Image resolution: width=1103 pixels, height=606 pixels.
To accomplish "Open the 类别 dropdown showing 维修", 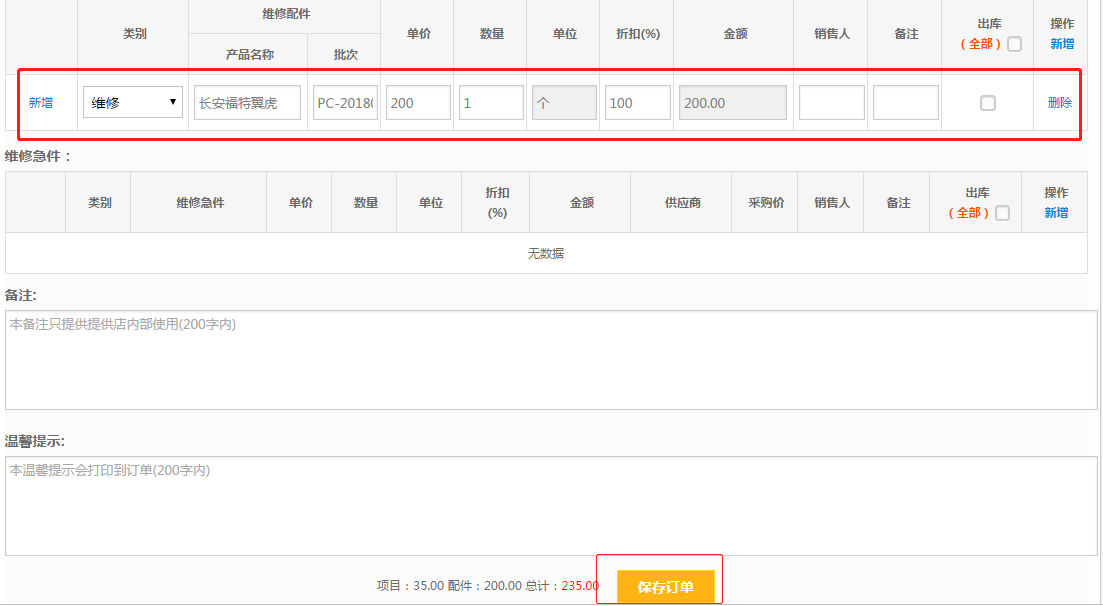I will click(x=133, y=102).
